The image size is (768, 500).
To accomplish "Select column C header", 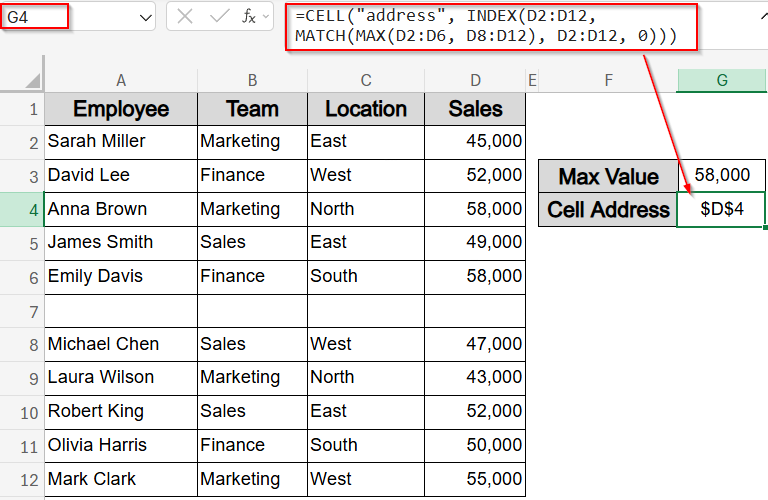I will point(366,80).
